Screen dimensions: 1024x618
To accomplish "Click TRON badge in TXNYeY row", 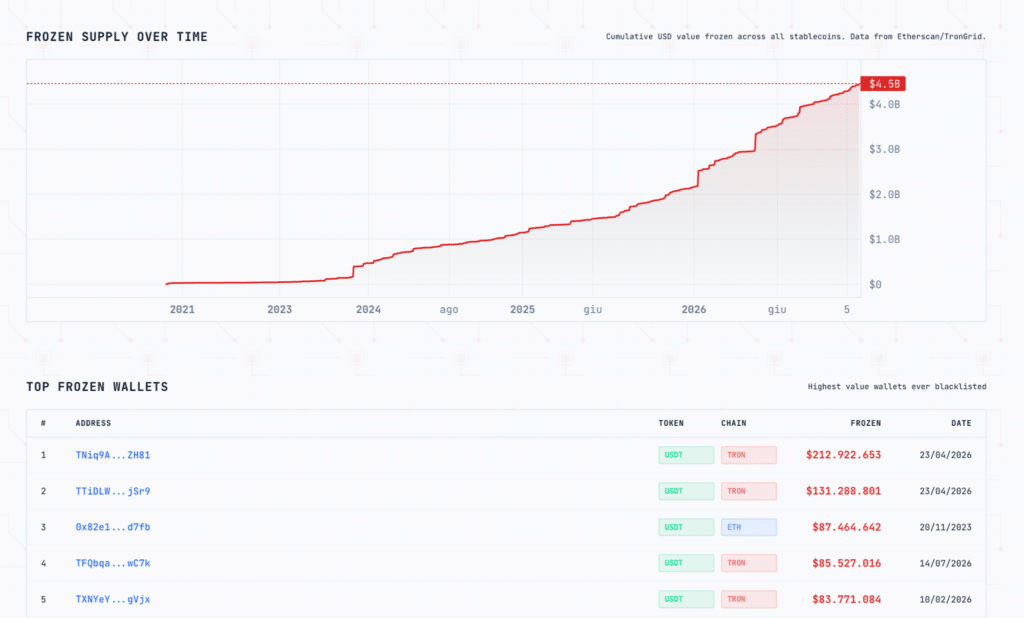I will tap(748, 599).
